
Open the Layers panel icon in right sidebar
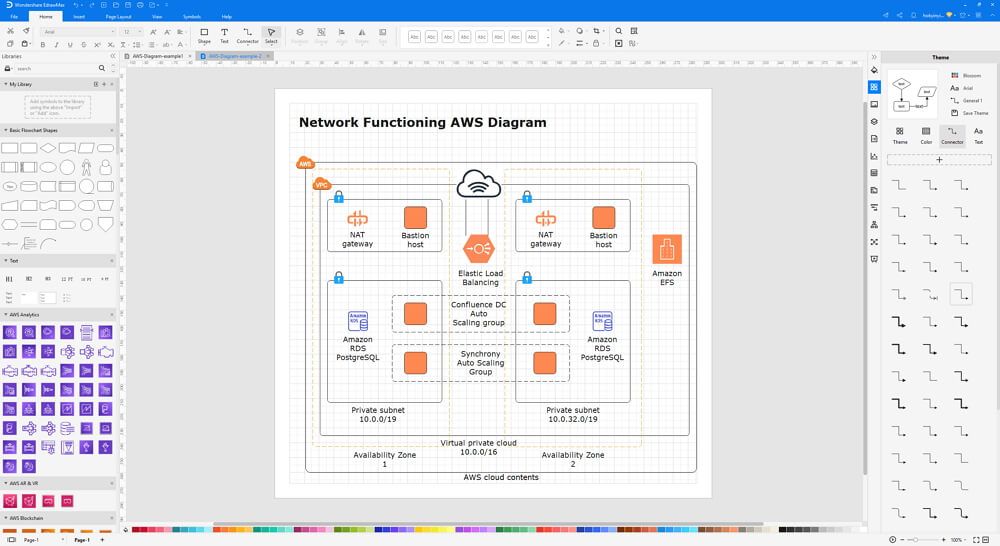point(874,121)
